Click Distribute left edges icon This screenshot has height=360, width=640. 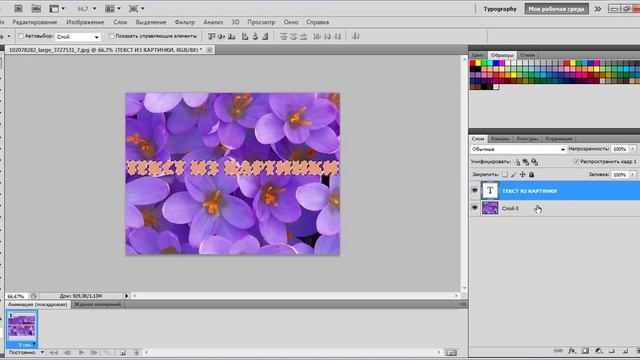coord(317,36)
